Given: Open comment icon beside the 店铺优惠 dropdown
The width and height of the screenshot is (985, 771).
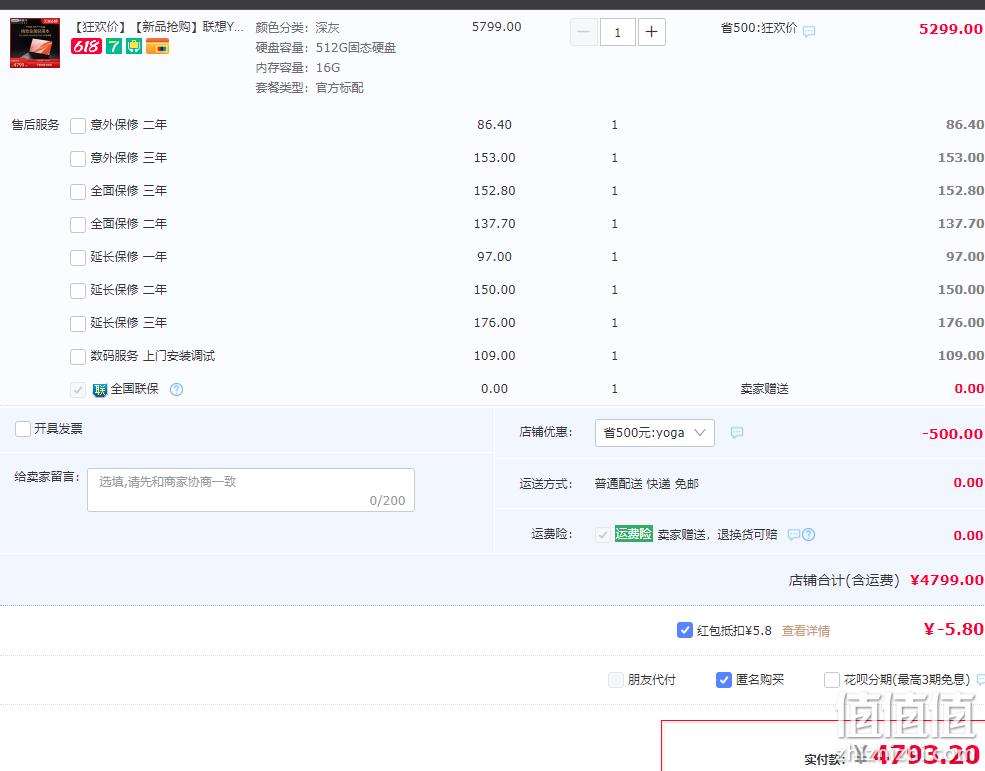Looking at the screenshot, I should coord(737,432).
